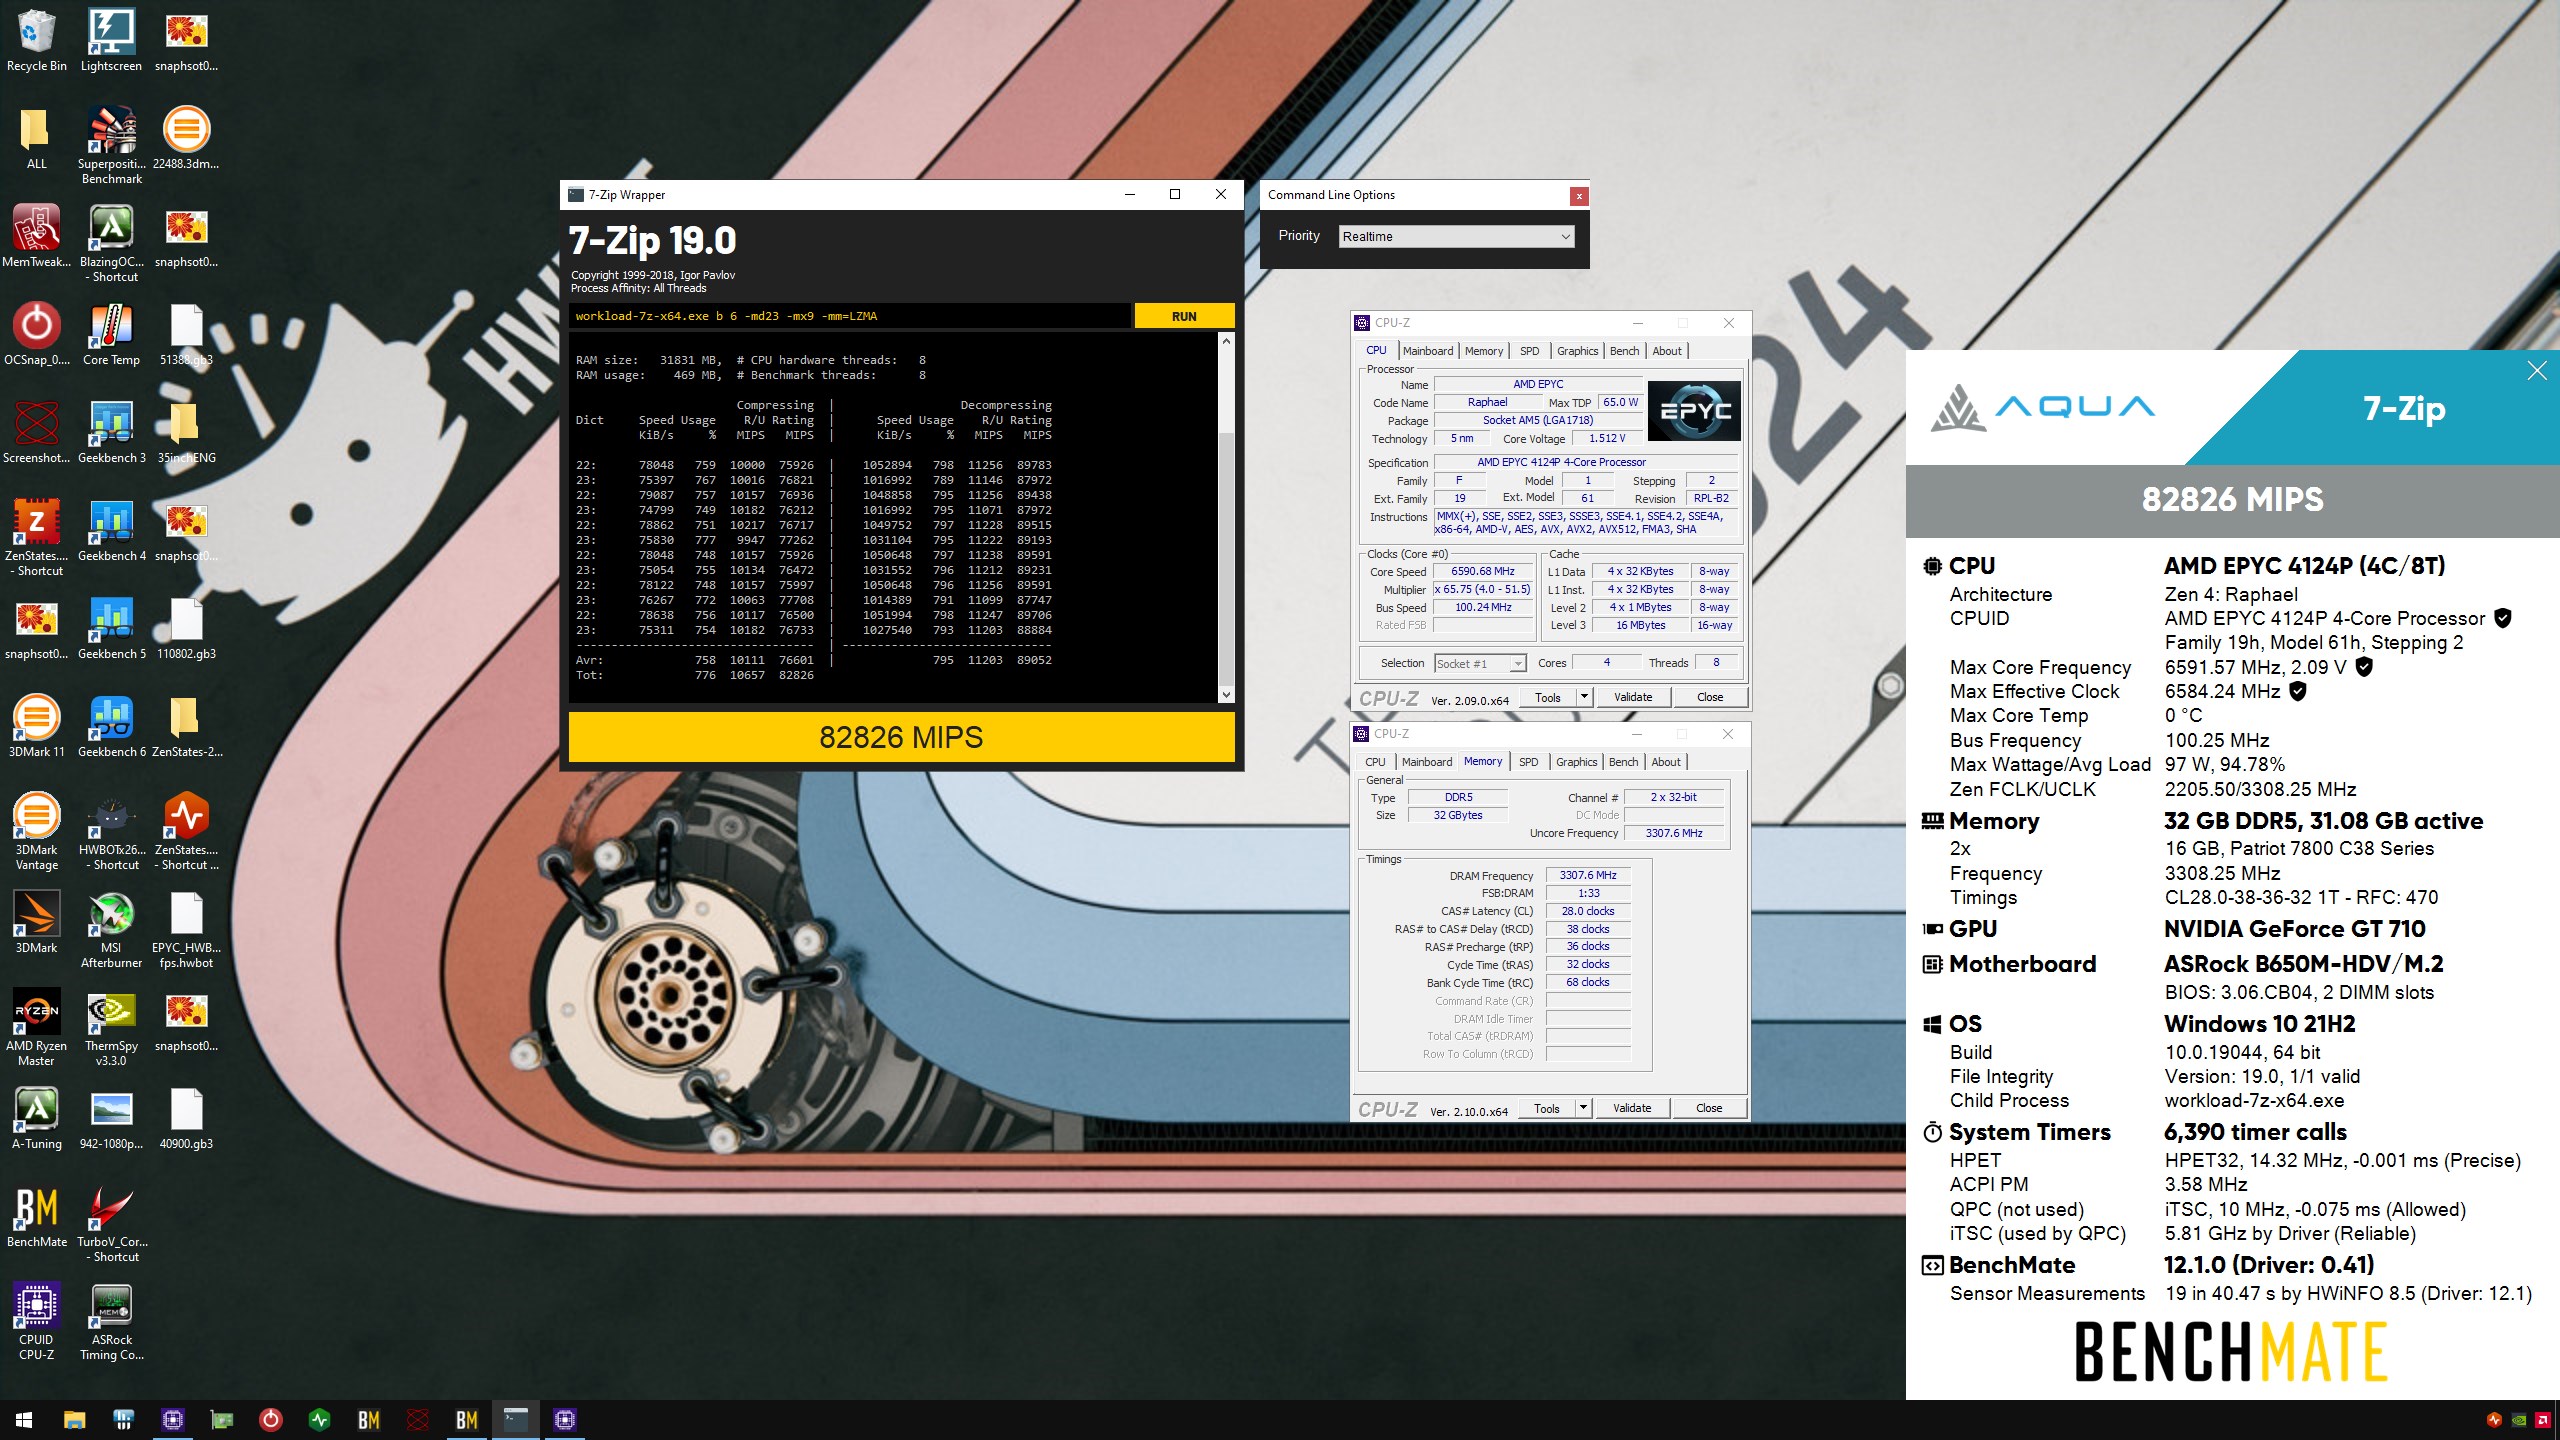Expand Tools dropdown arrow in lower CPU-Z
Screen dimensions: 2560x1440
[x=1583, y=1108]
